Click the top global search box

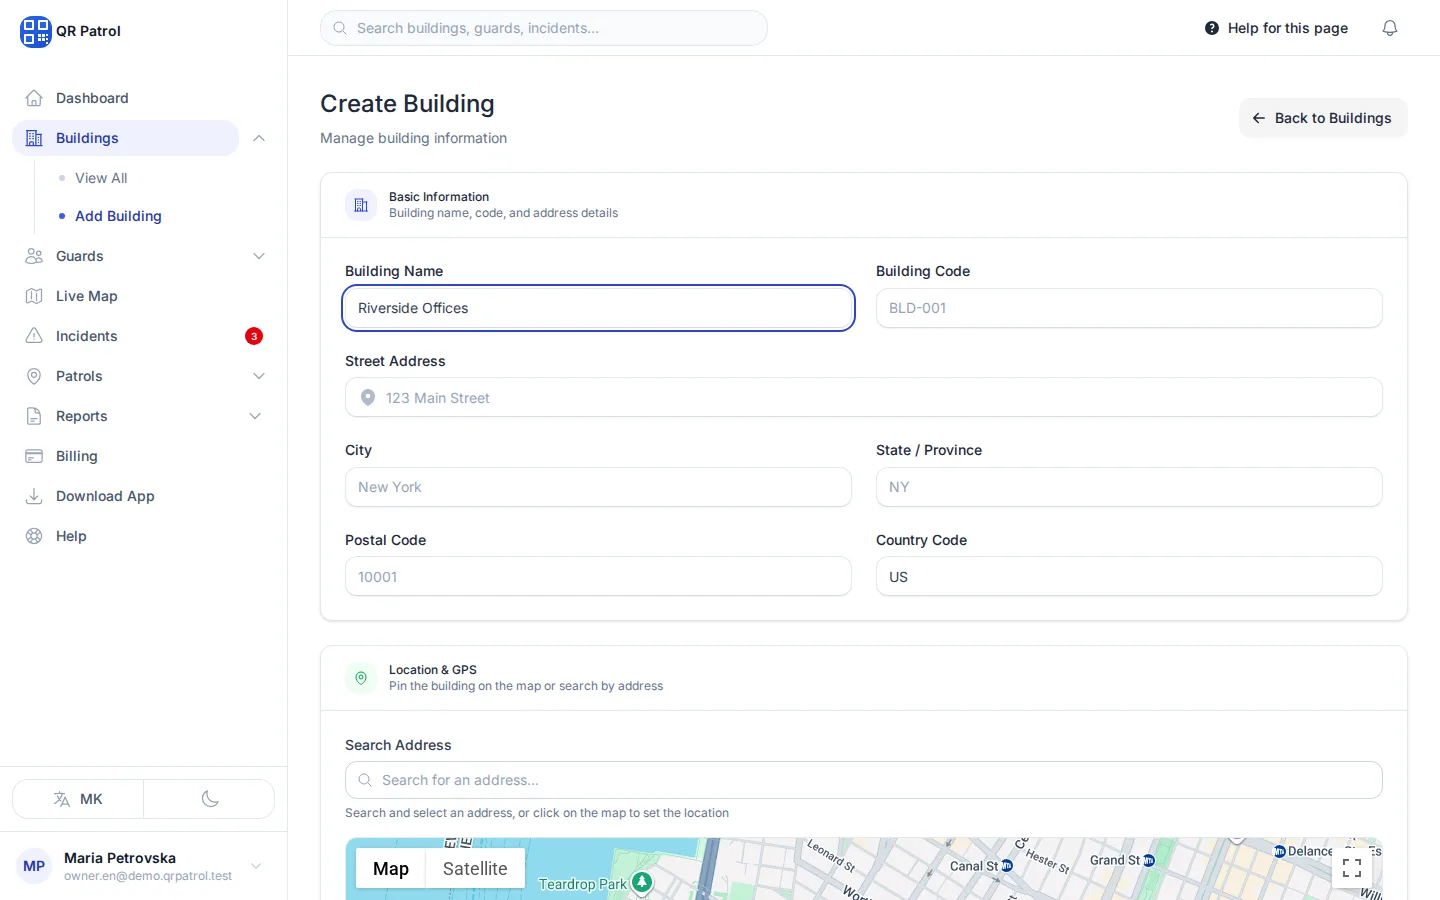[544, 28]
